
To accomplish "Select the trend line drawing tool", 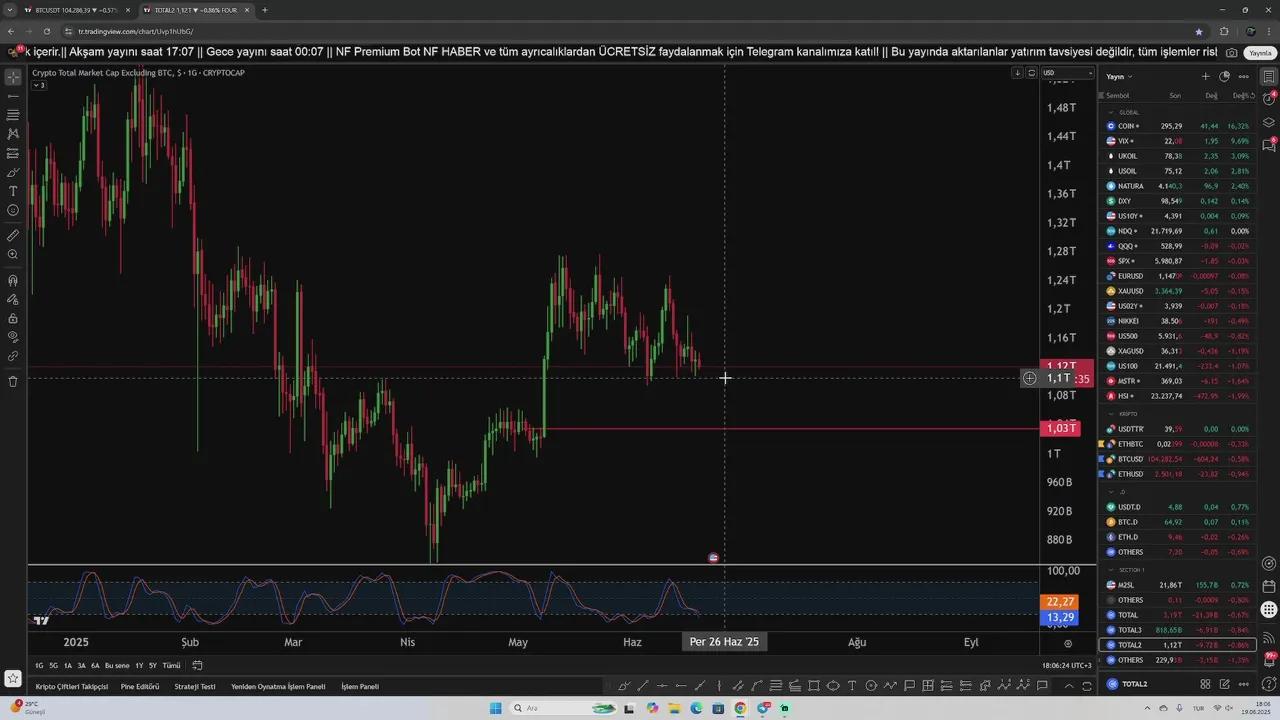I will click(x=13, y=96).
